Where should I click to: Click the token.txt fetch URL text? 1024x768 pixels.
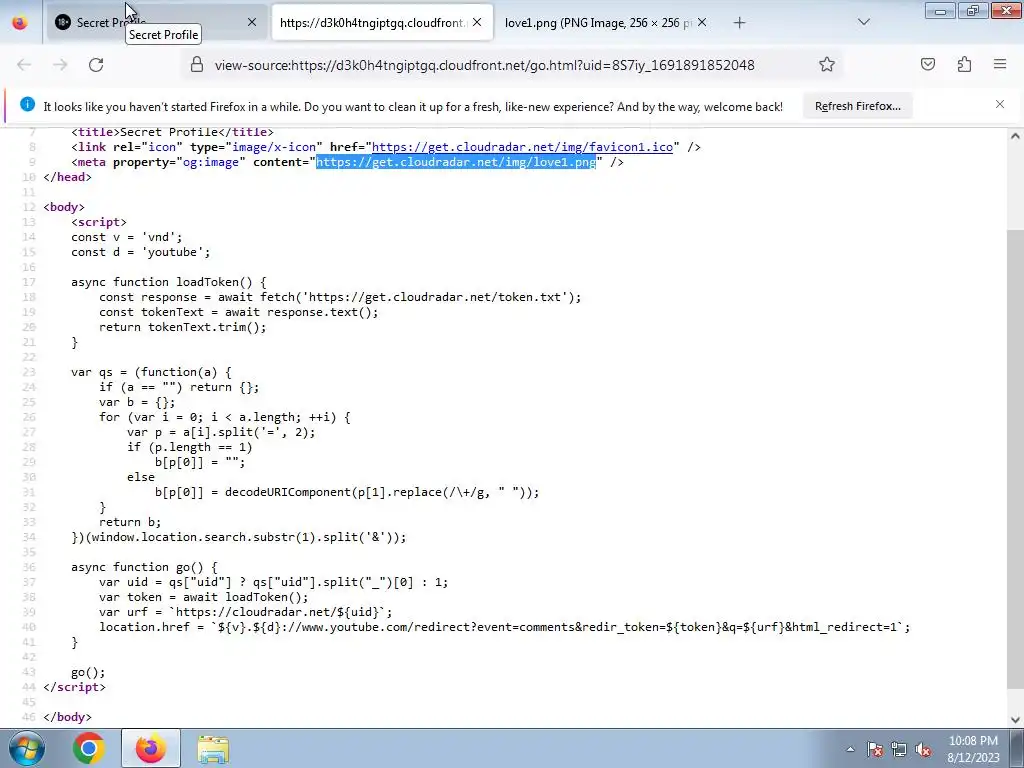pos(434,297)
